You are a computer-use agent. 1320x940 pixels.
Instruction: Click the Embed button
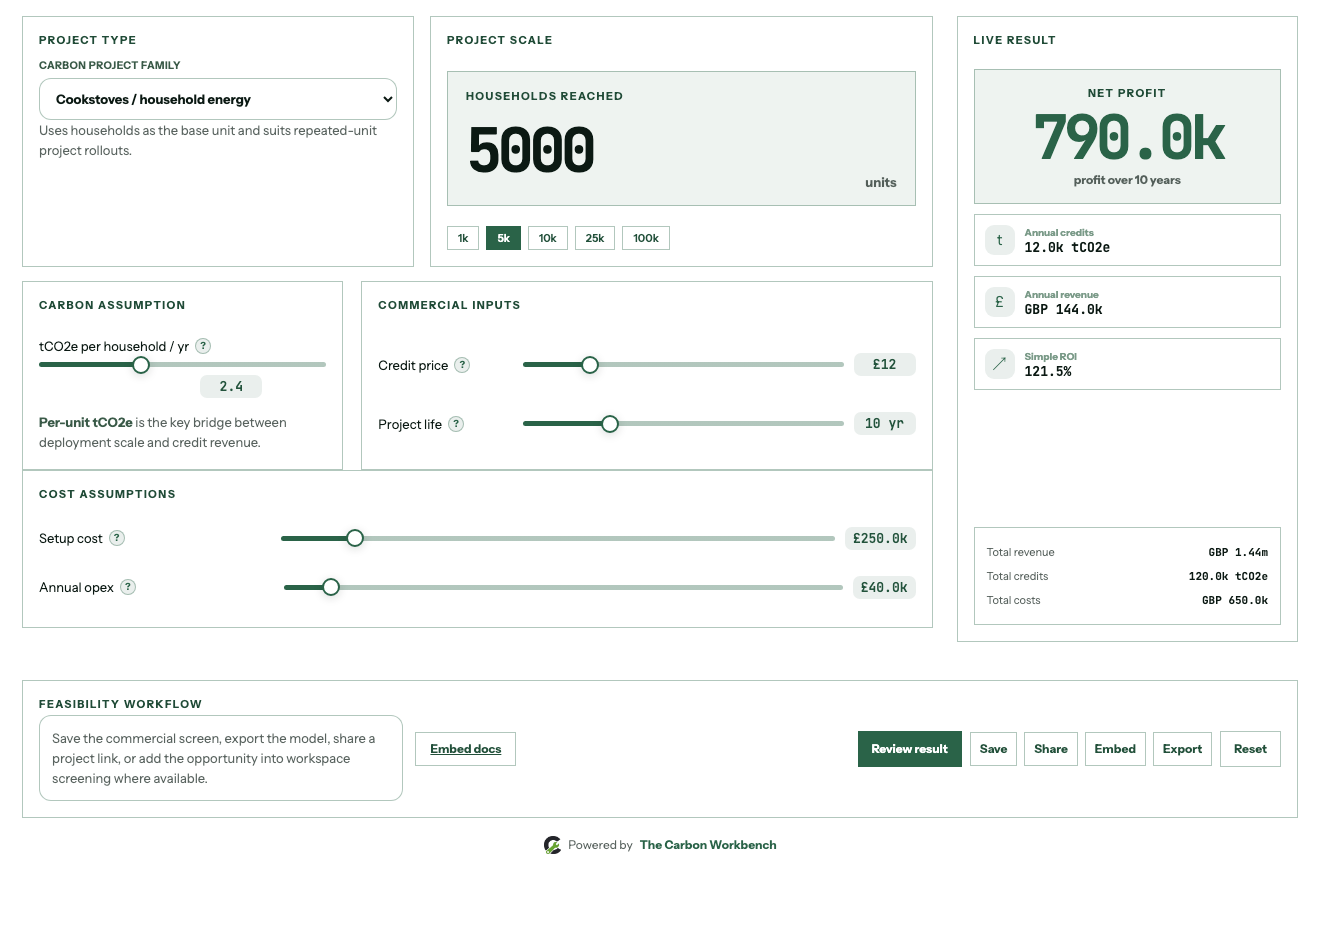click(x=1115, y=749)
